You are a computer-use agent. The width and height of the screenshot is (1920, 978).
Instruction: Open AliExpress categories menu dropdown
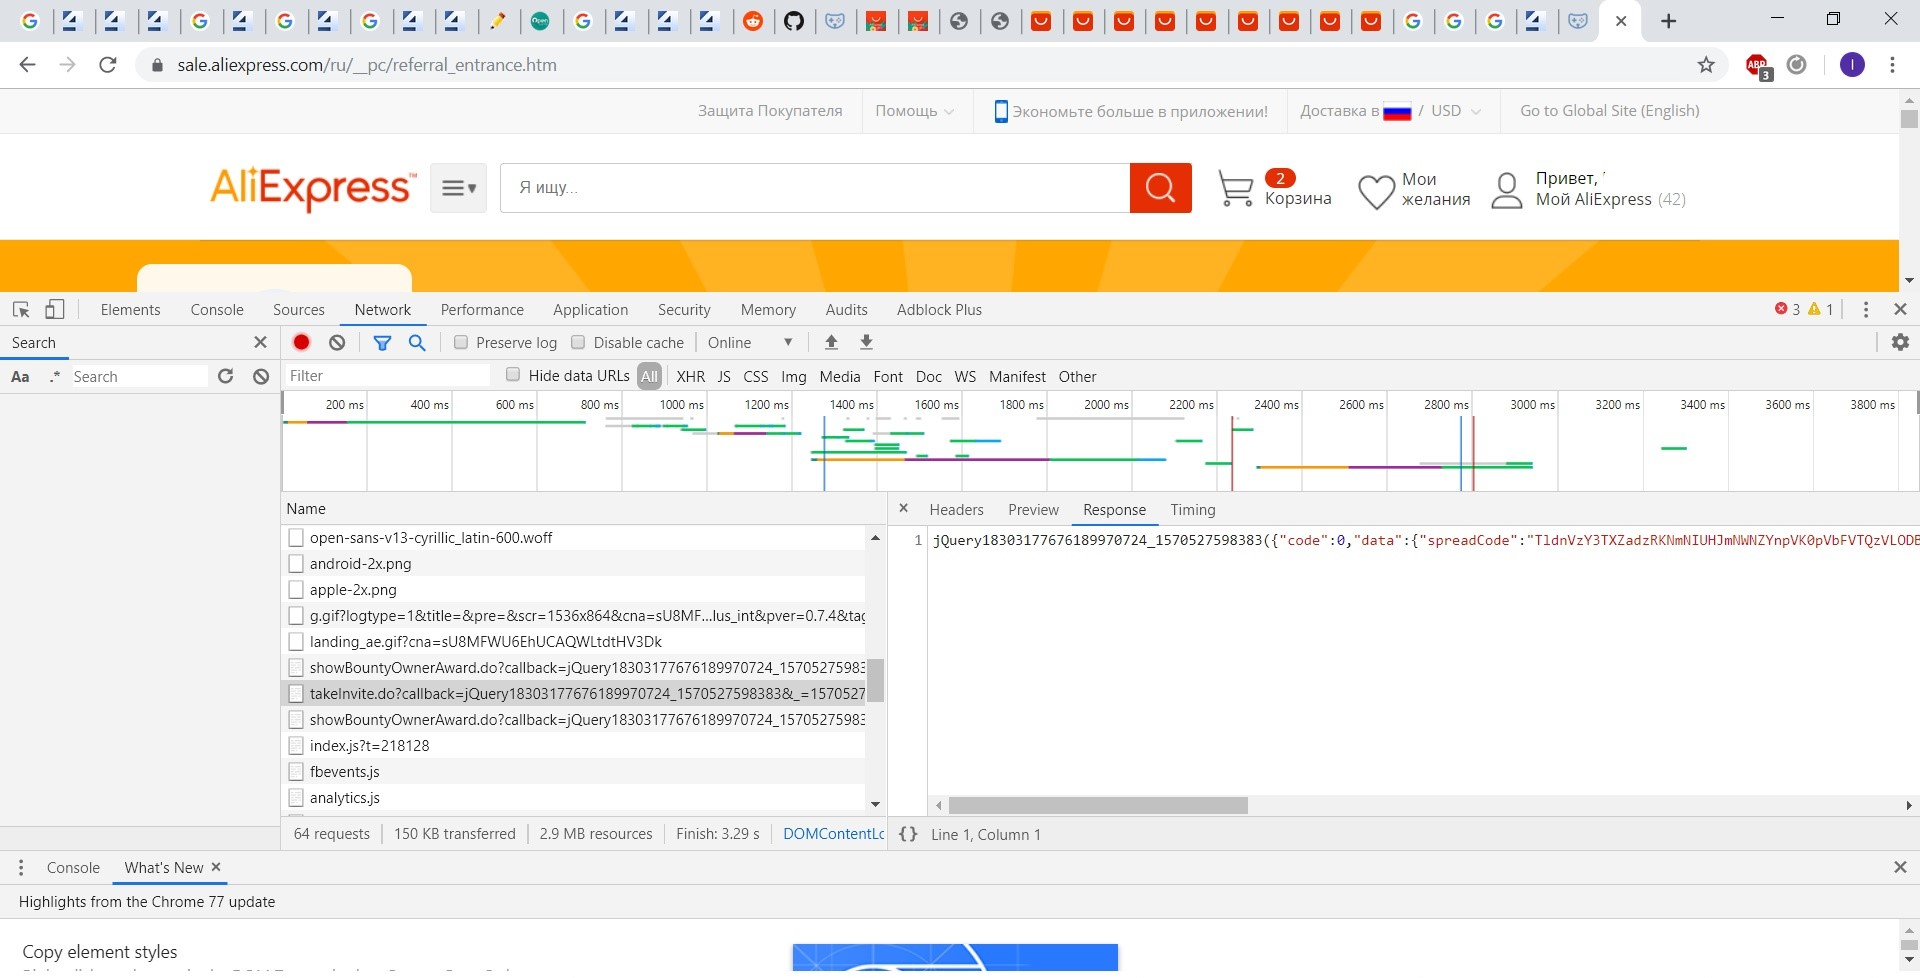(458, 188)
